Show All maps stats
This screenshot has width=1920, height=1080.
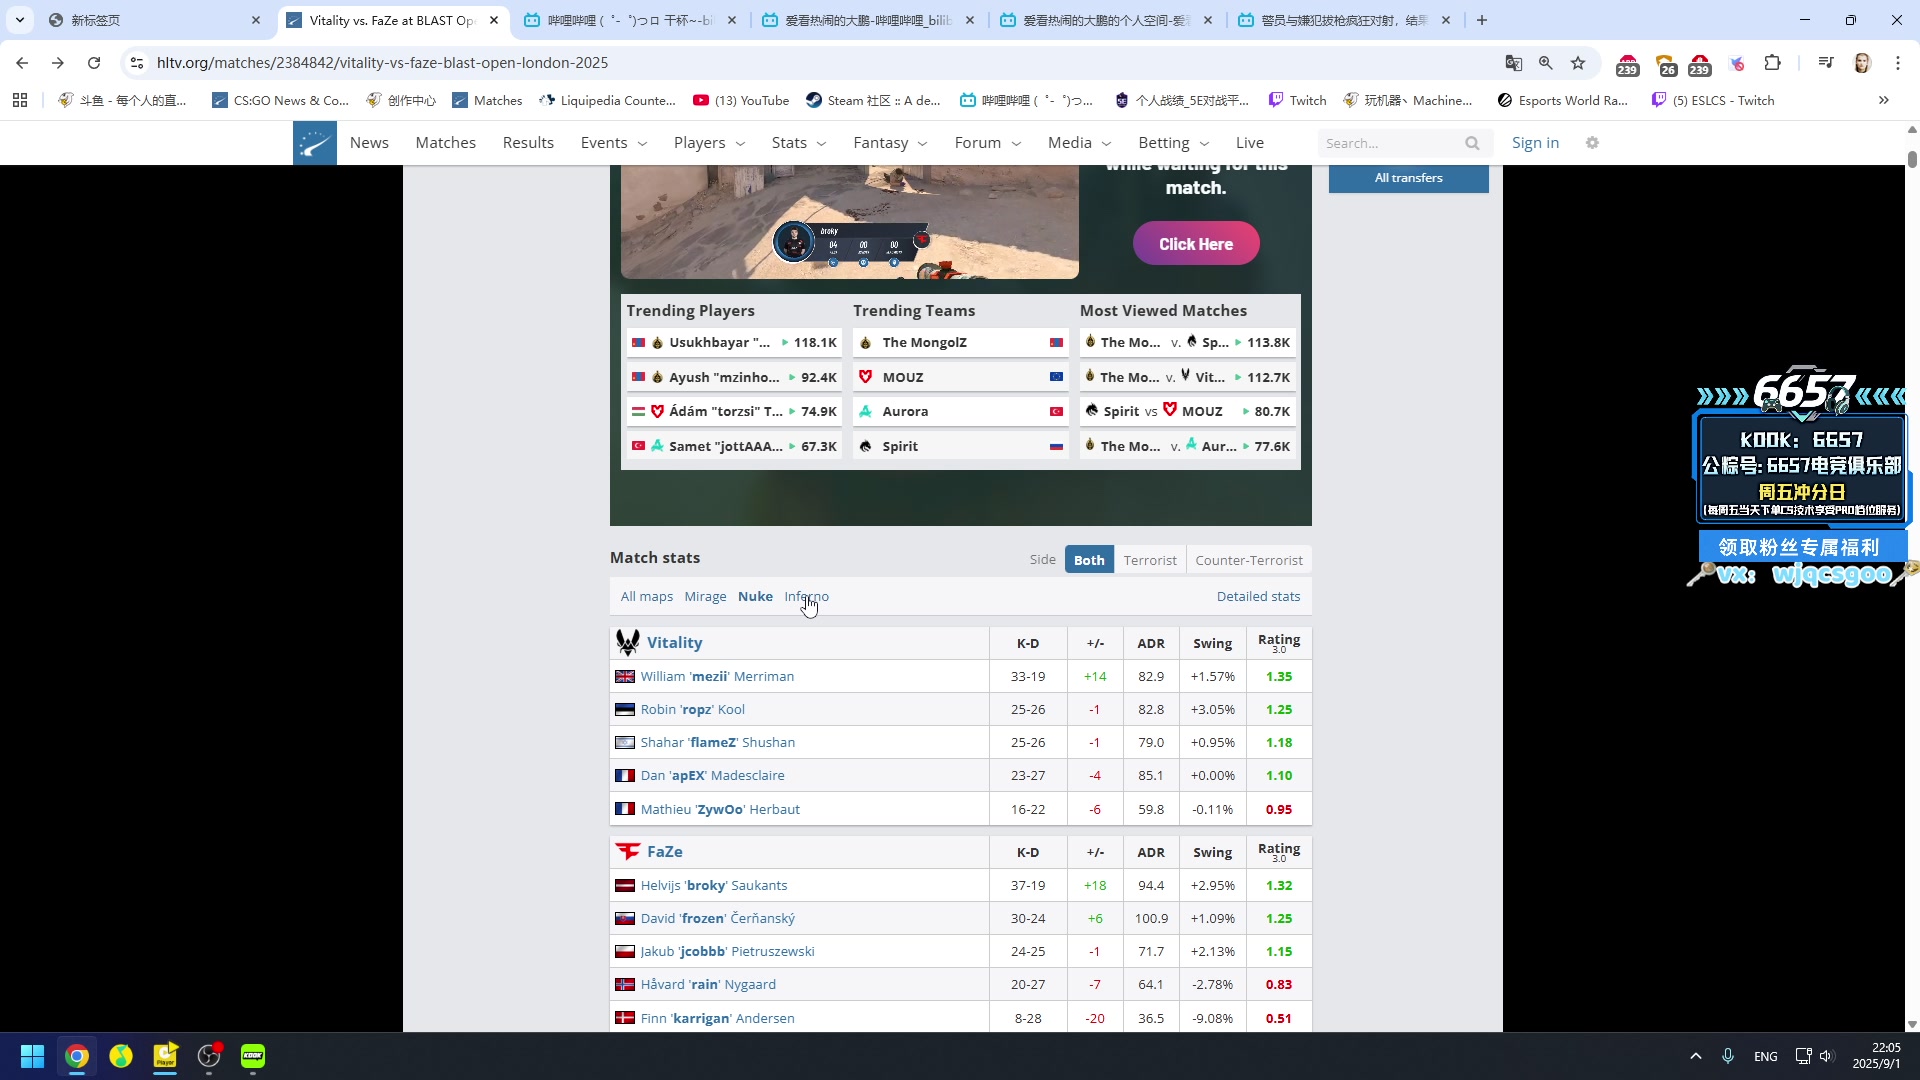click(x=647, y=596)
